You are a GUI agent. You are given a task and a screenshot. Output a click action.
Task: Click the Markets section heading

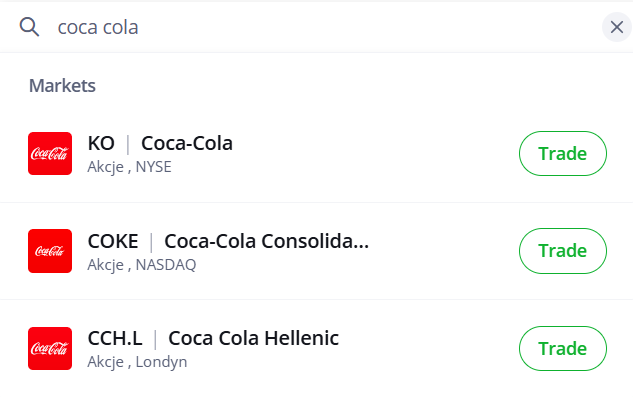point(62,86)
